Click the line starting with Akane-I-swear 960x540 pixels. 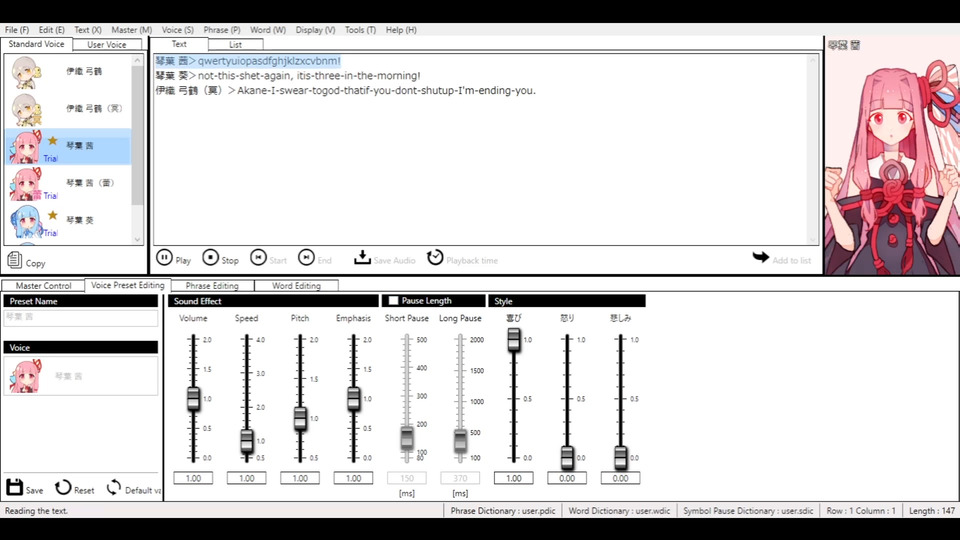345,91
